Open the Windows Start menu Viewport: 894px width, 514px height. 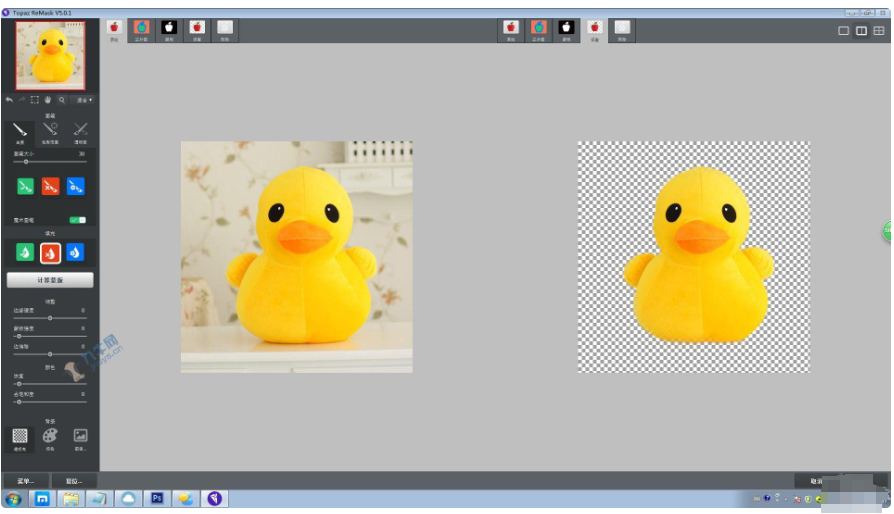[14, 499]
